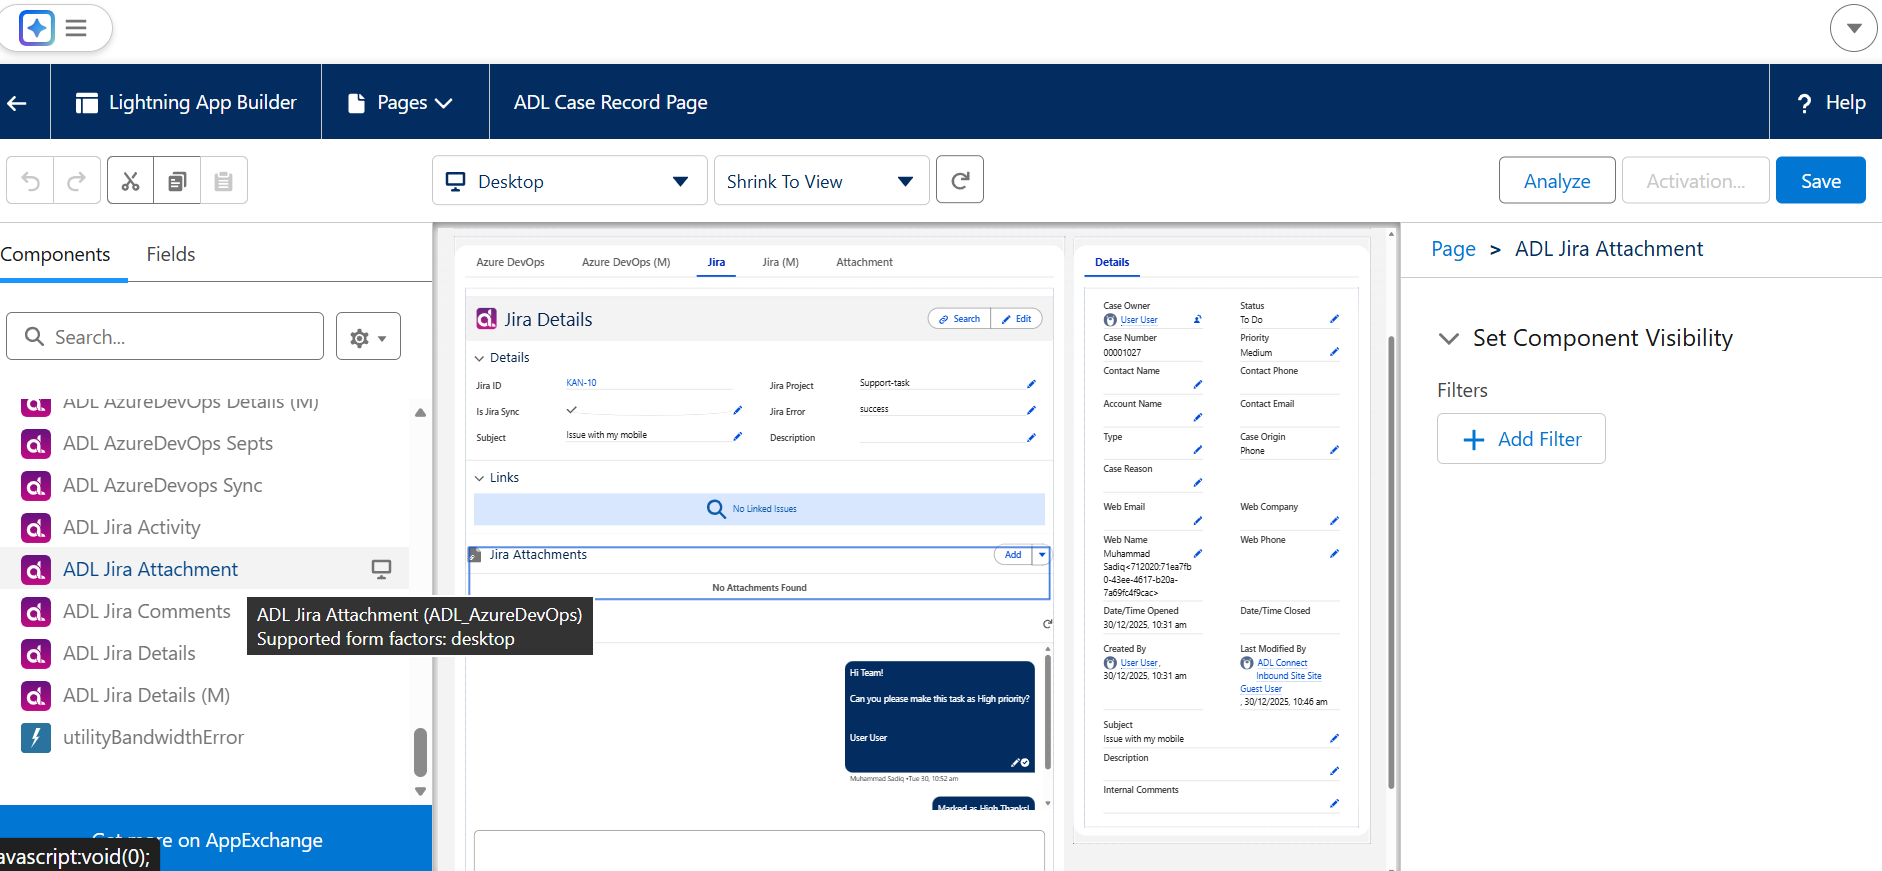
Task: Collapse Set Component Visibility section
Action: pyautogui.click(x=1448, y=338)
